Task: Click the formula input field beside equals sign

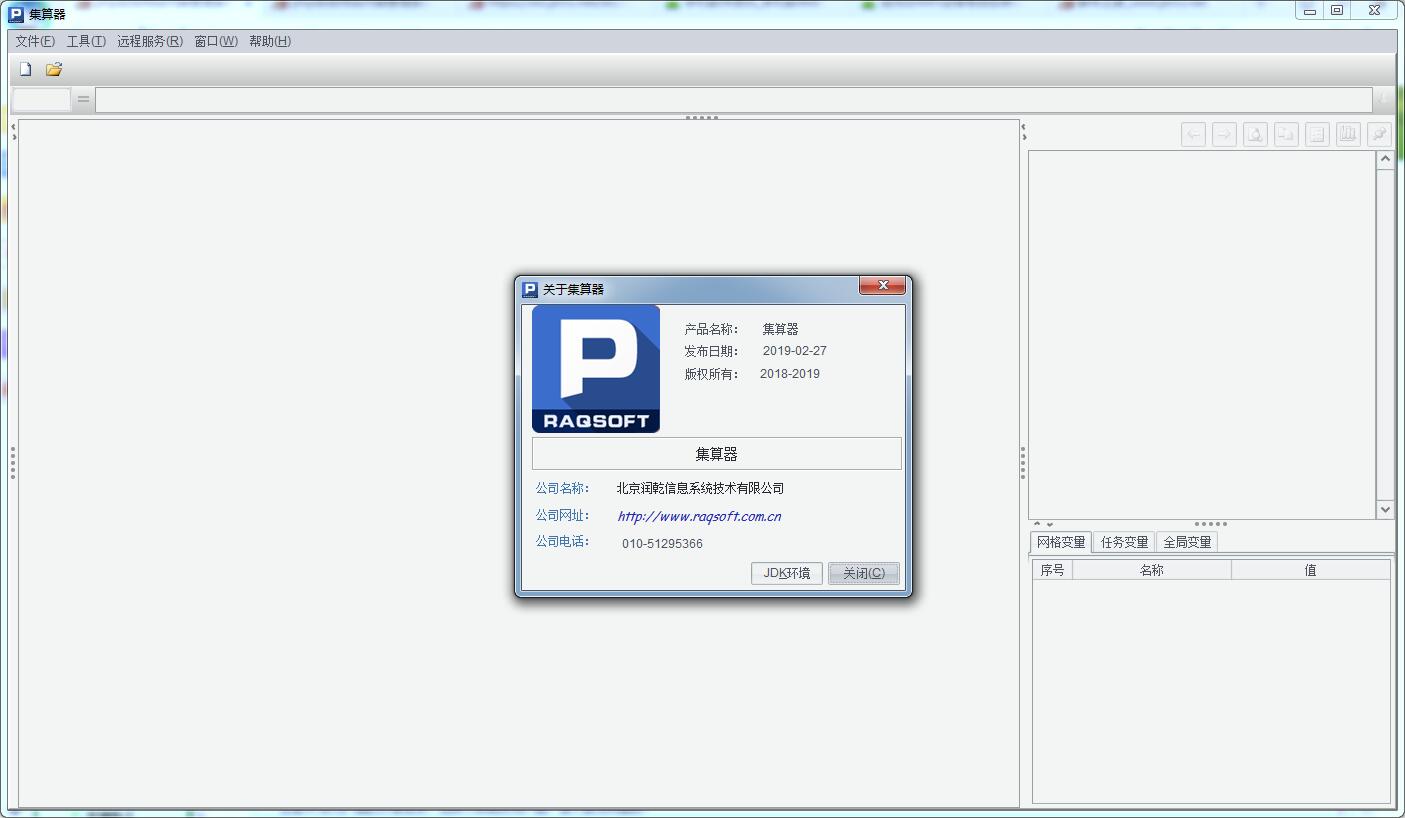Action: click(733, 99)
